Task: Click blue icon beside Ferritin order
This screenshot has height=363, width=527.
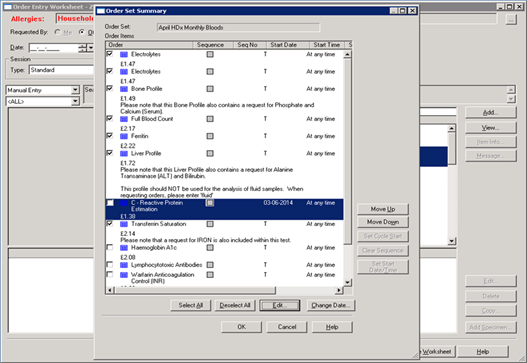Action: tap(124, 136)
